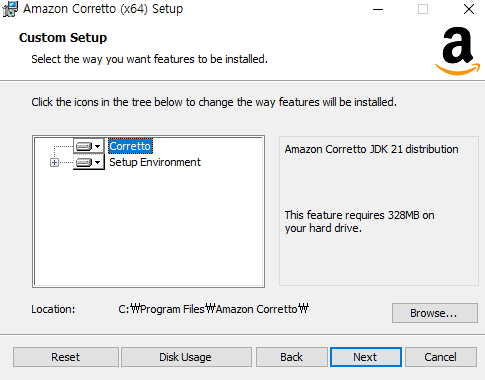Close the setup window
485x380 pixels.
click(x=469, y=9)
